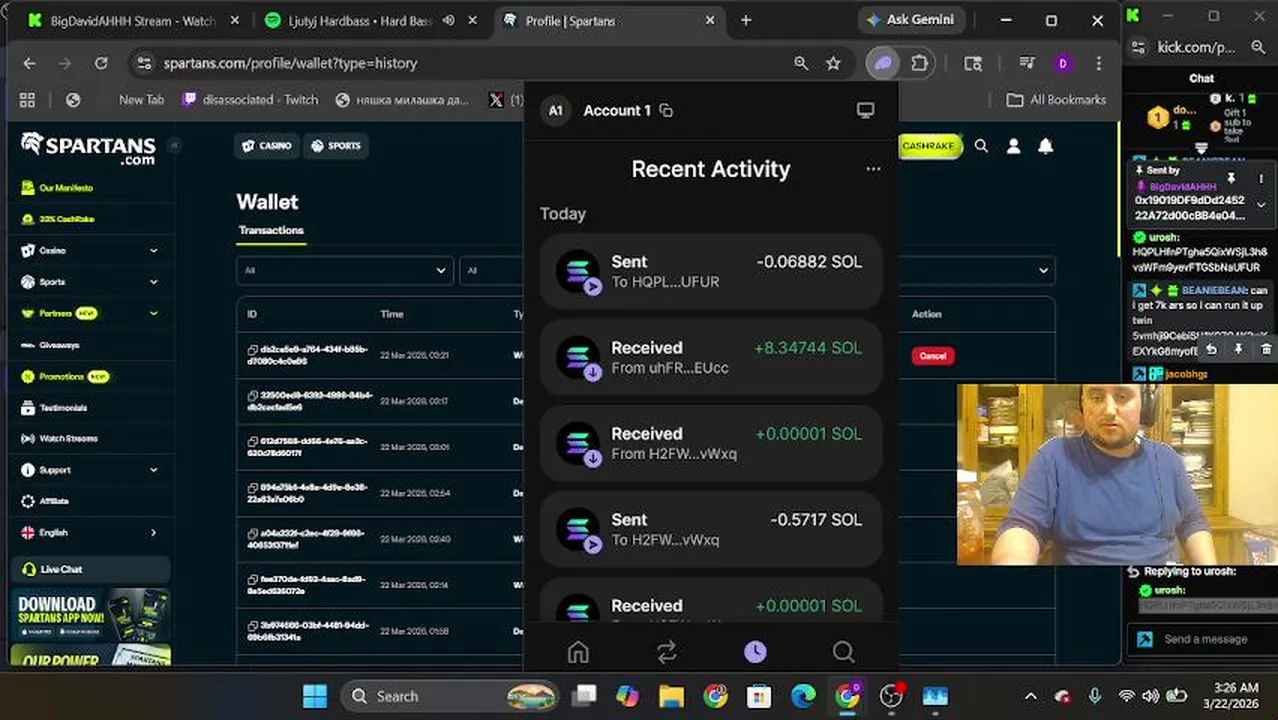Image resolution: width=1278 pixels, height=720 pixels.
Task: Expand Support sidebar section
Action: pyautogui.click(x=153, y=470)
